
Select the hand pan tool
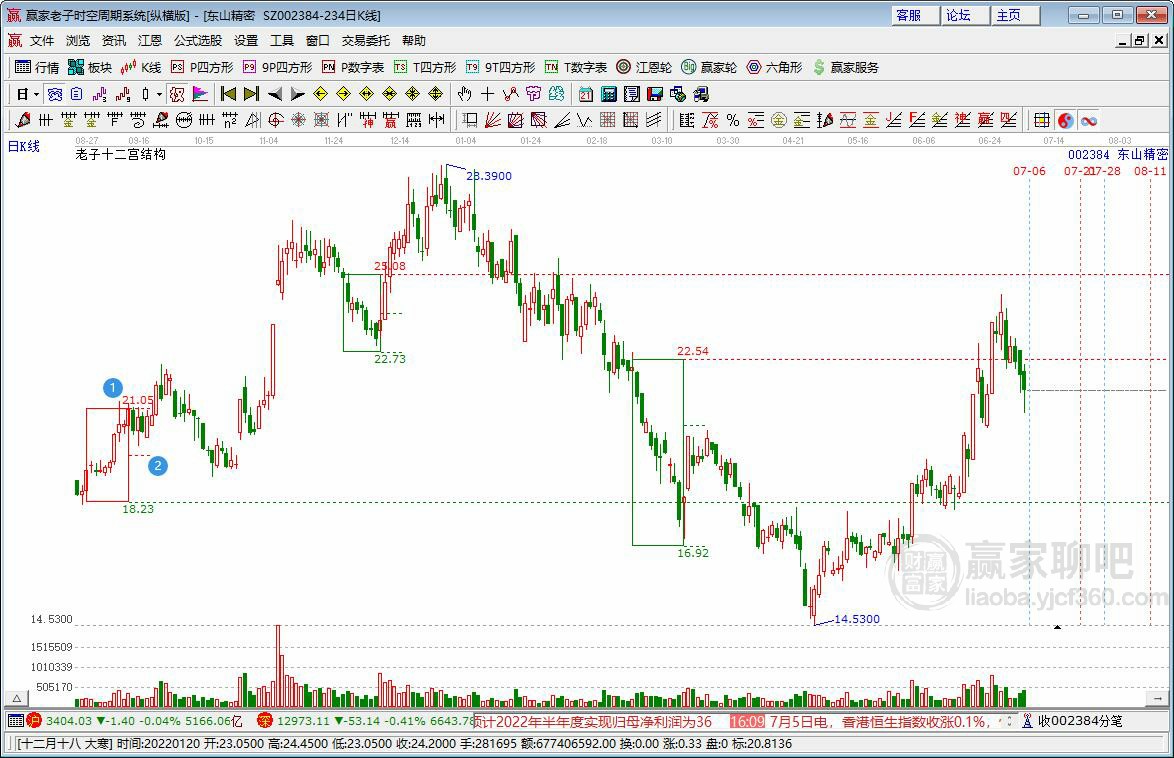(x=464, y=94)
